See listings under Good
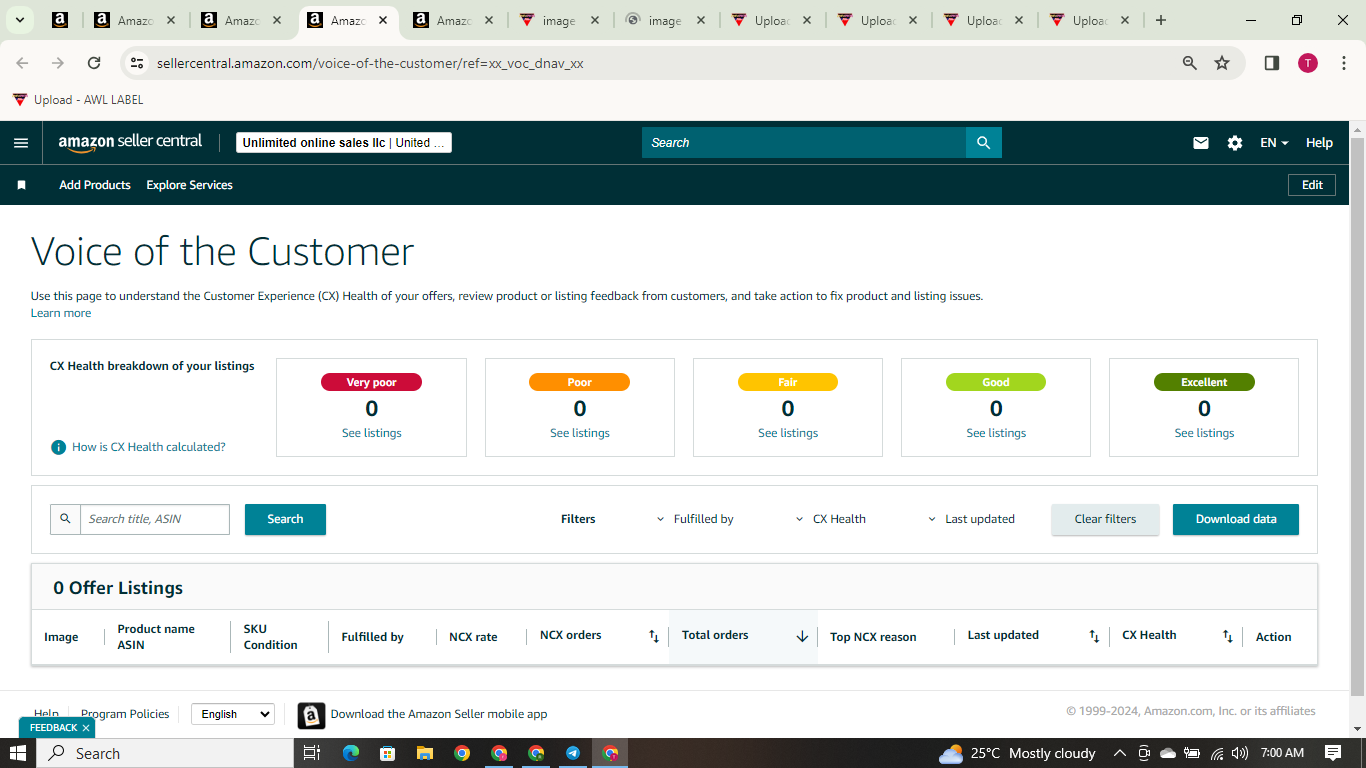 (x=996, y=433)
